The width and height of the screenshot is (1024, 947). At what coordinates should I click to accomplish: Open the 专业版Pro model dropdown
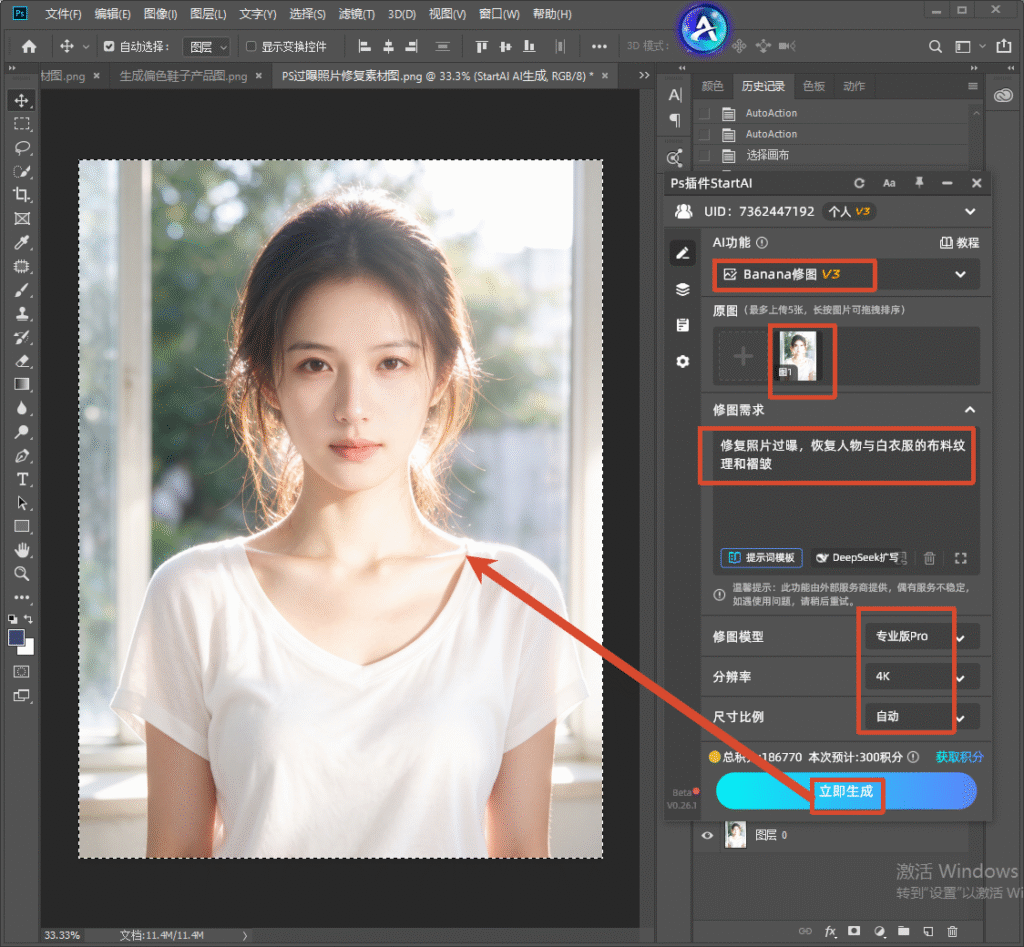tap(921, 636)
